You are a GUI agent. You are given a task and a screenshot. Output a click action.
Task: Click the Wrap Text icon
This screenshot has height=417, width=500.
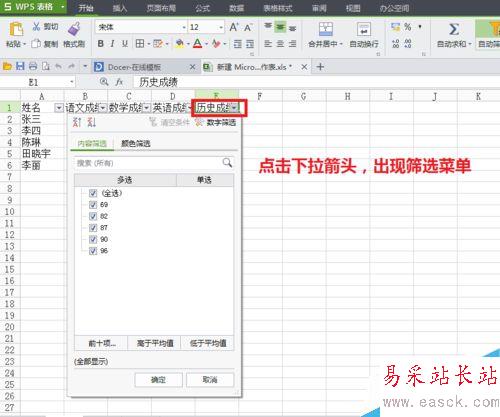point(364,29)
